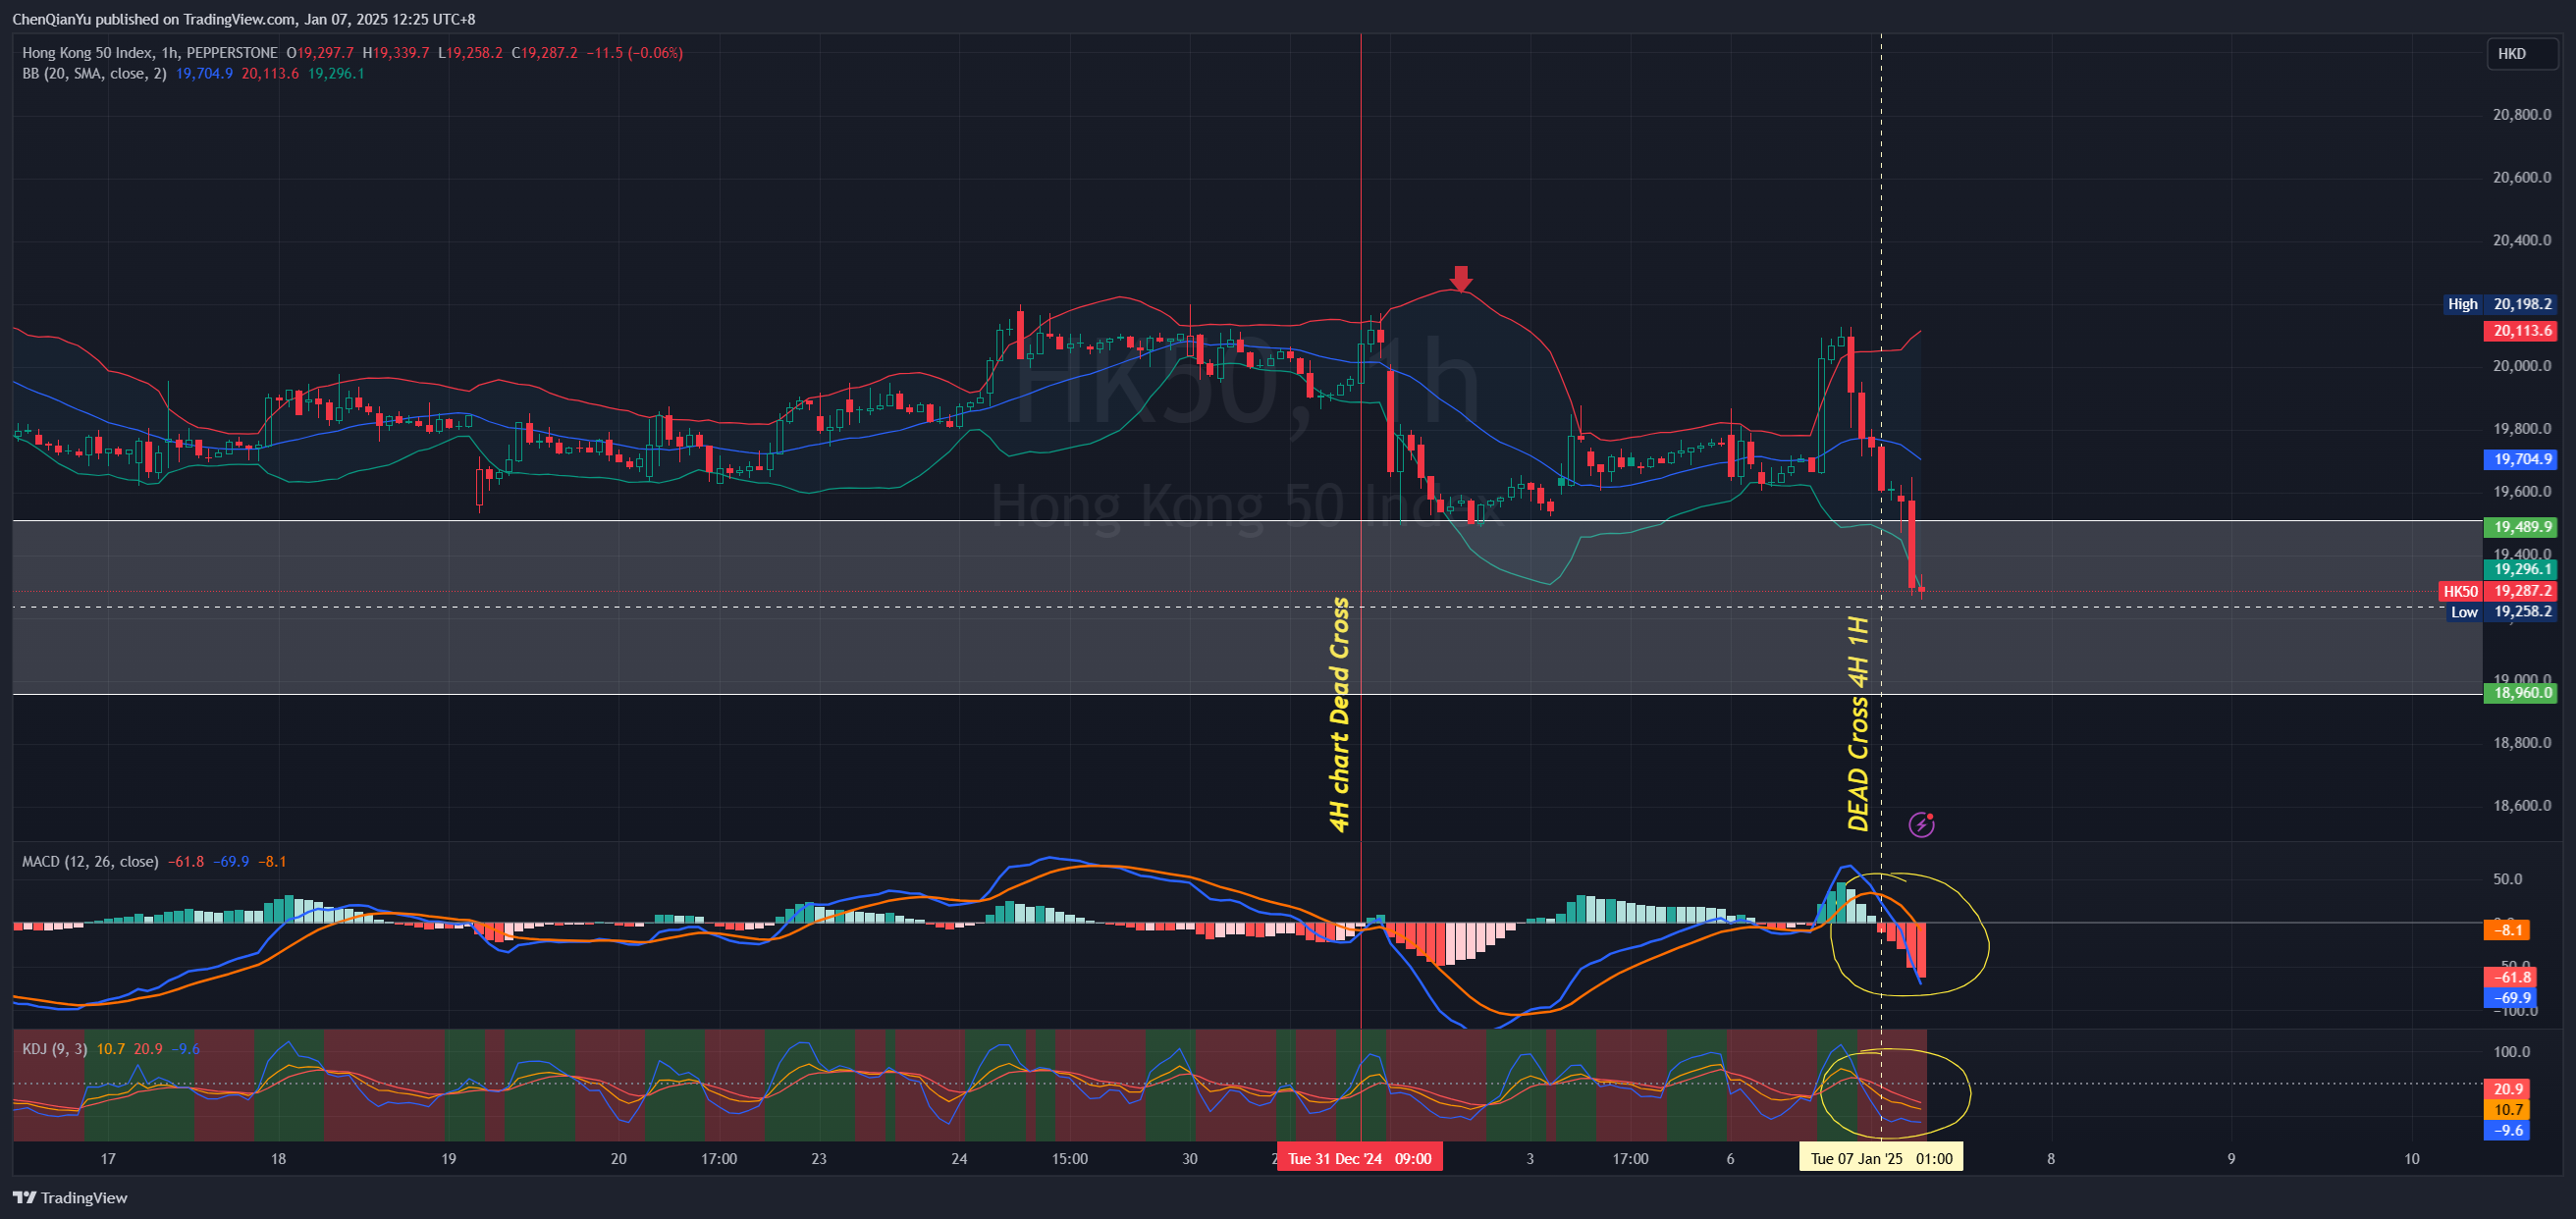Click the red -61.8 MACD axis label

coord(2512,977)
